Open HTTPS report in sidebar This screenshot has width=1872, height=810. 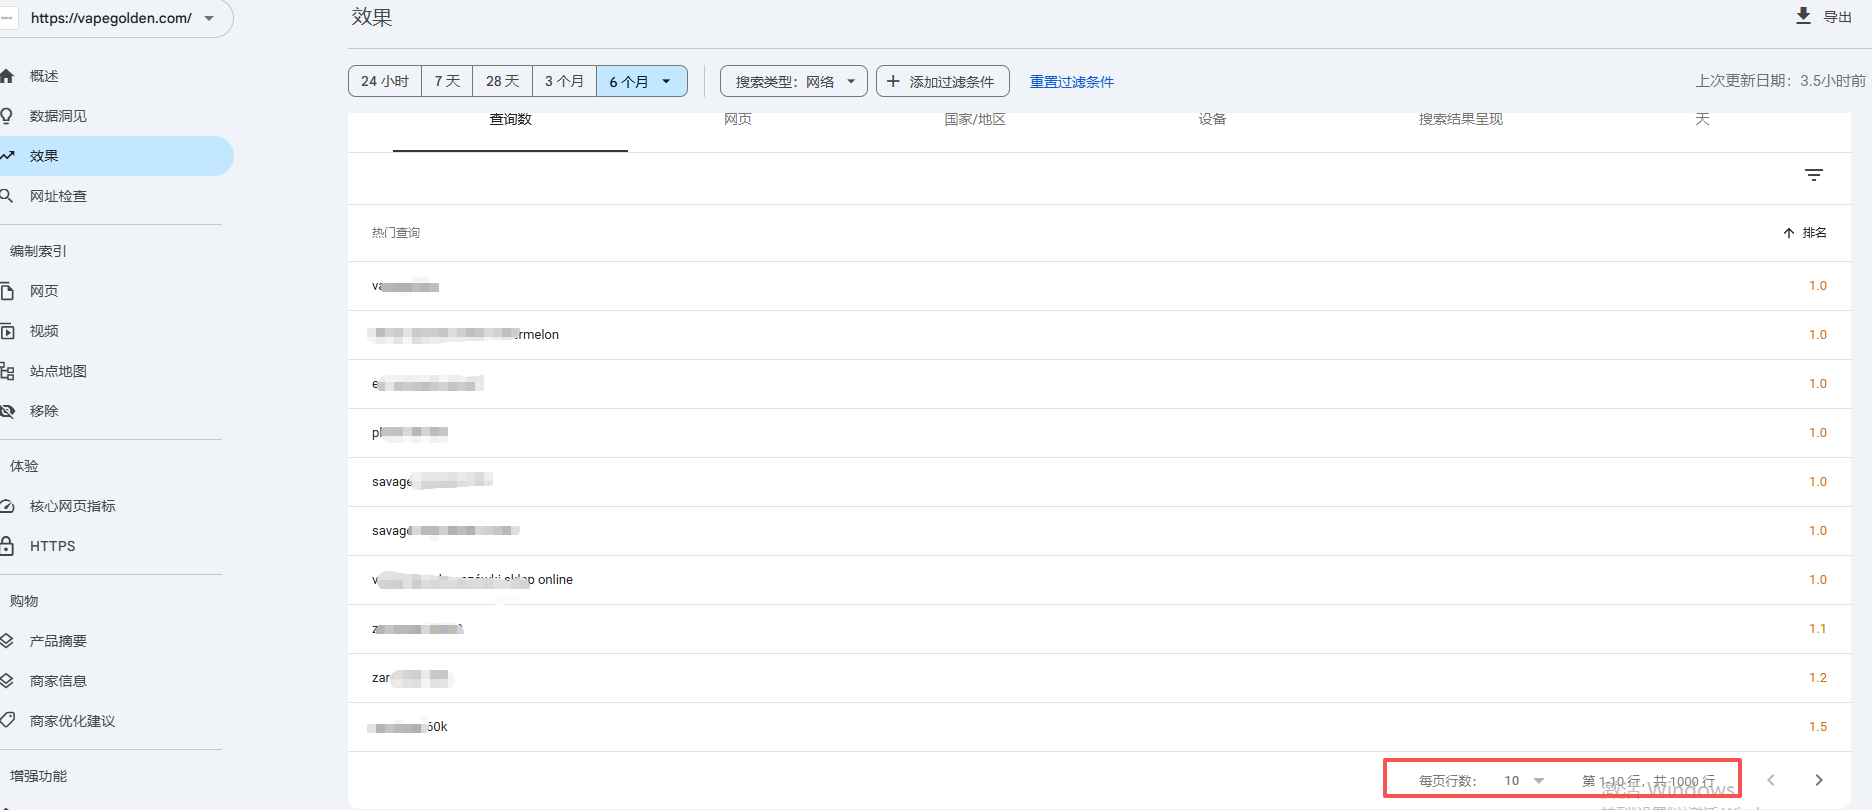52,546
